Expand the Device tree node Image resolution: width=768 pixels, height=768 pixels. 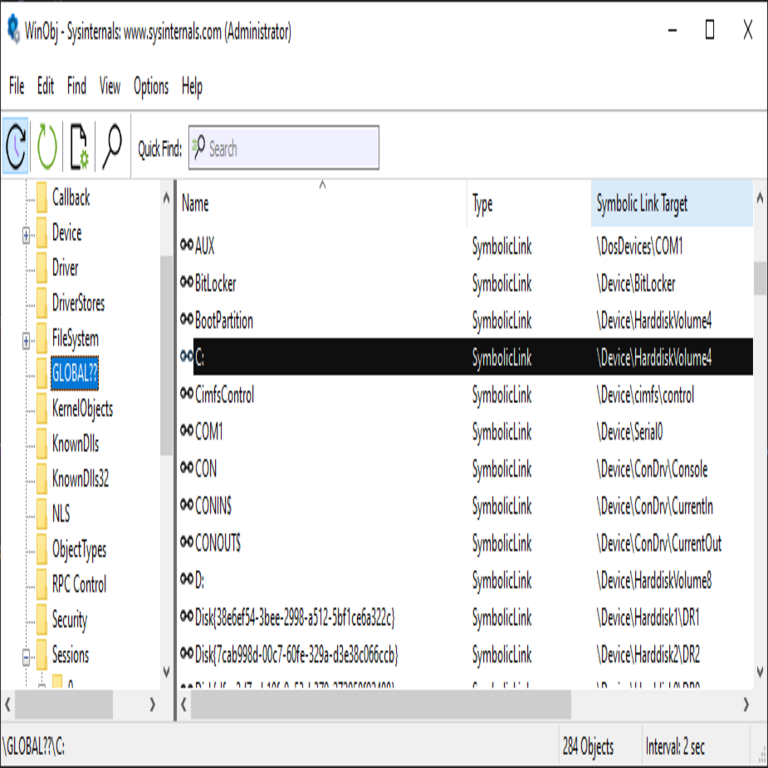pyautogui.click(x=26, y=236)
